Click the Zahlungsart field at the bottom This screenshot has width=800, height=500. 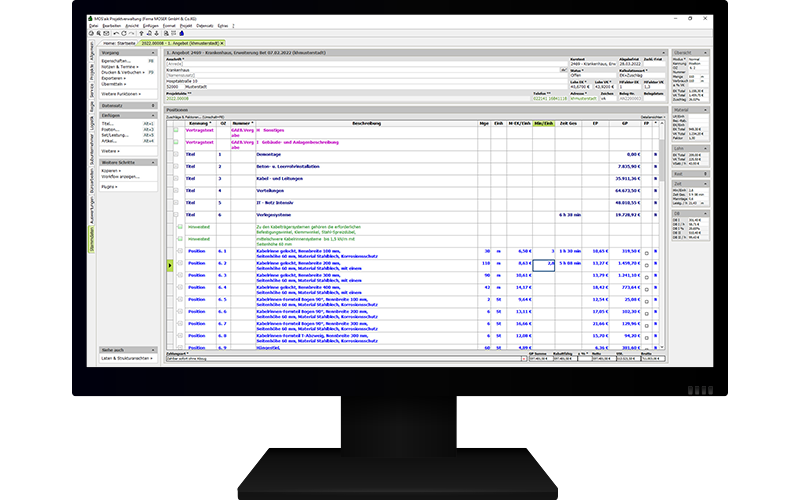pyautogui.click(x=346, y=359)
